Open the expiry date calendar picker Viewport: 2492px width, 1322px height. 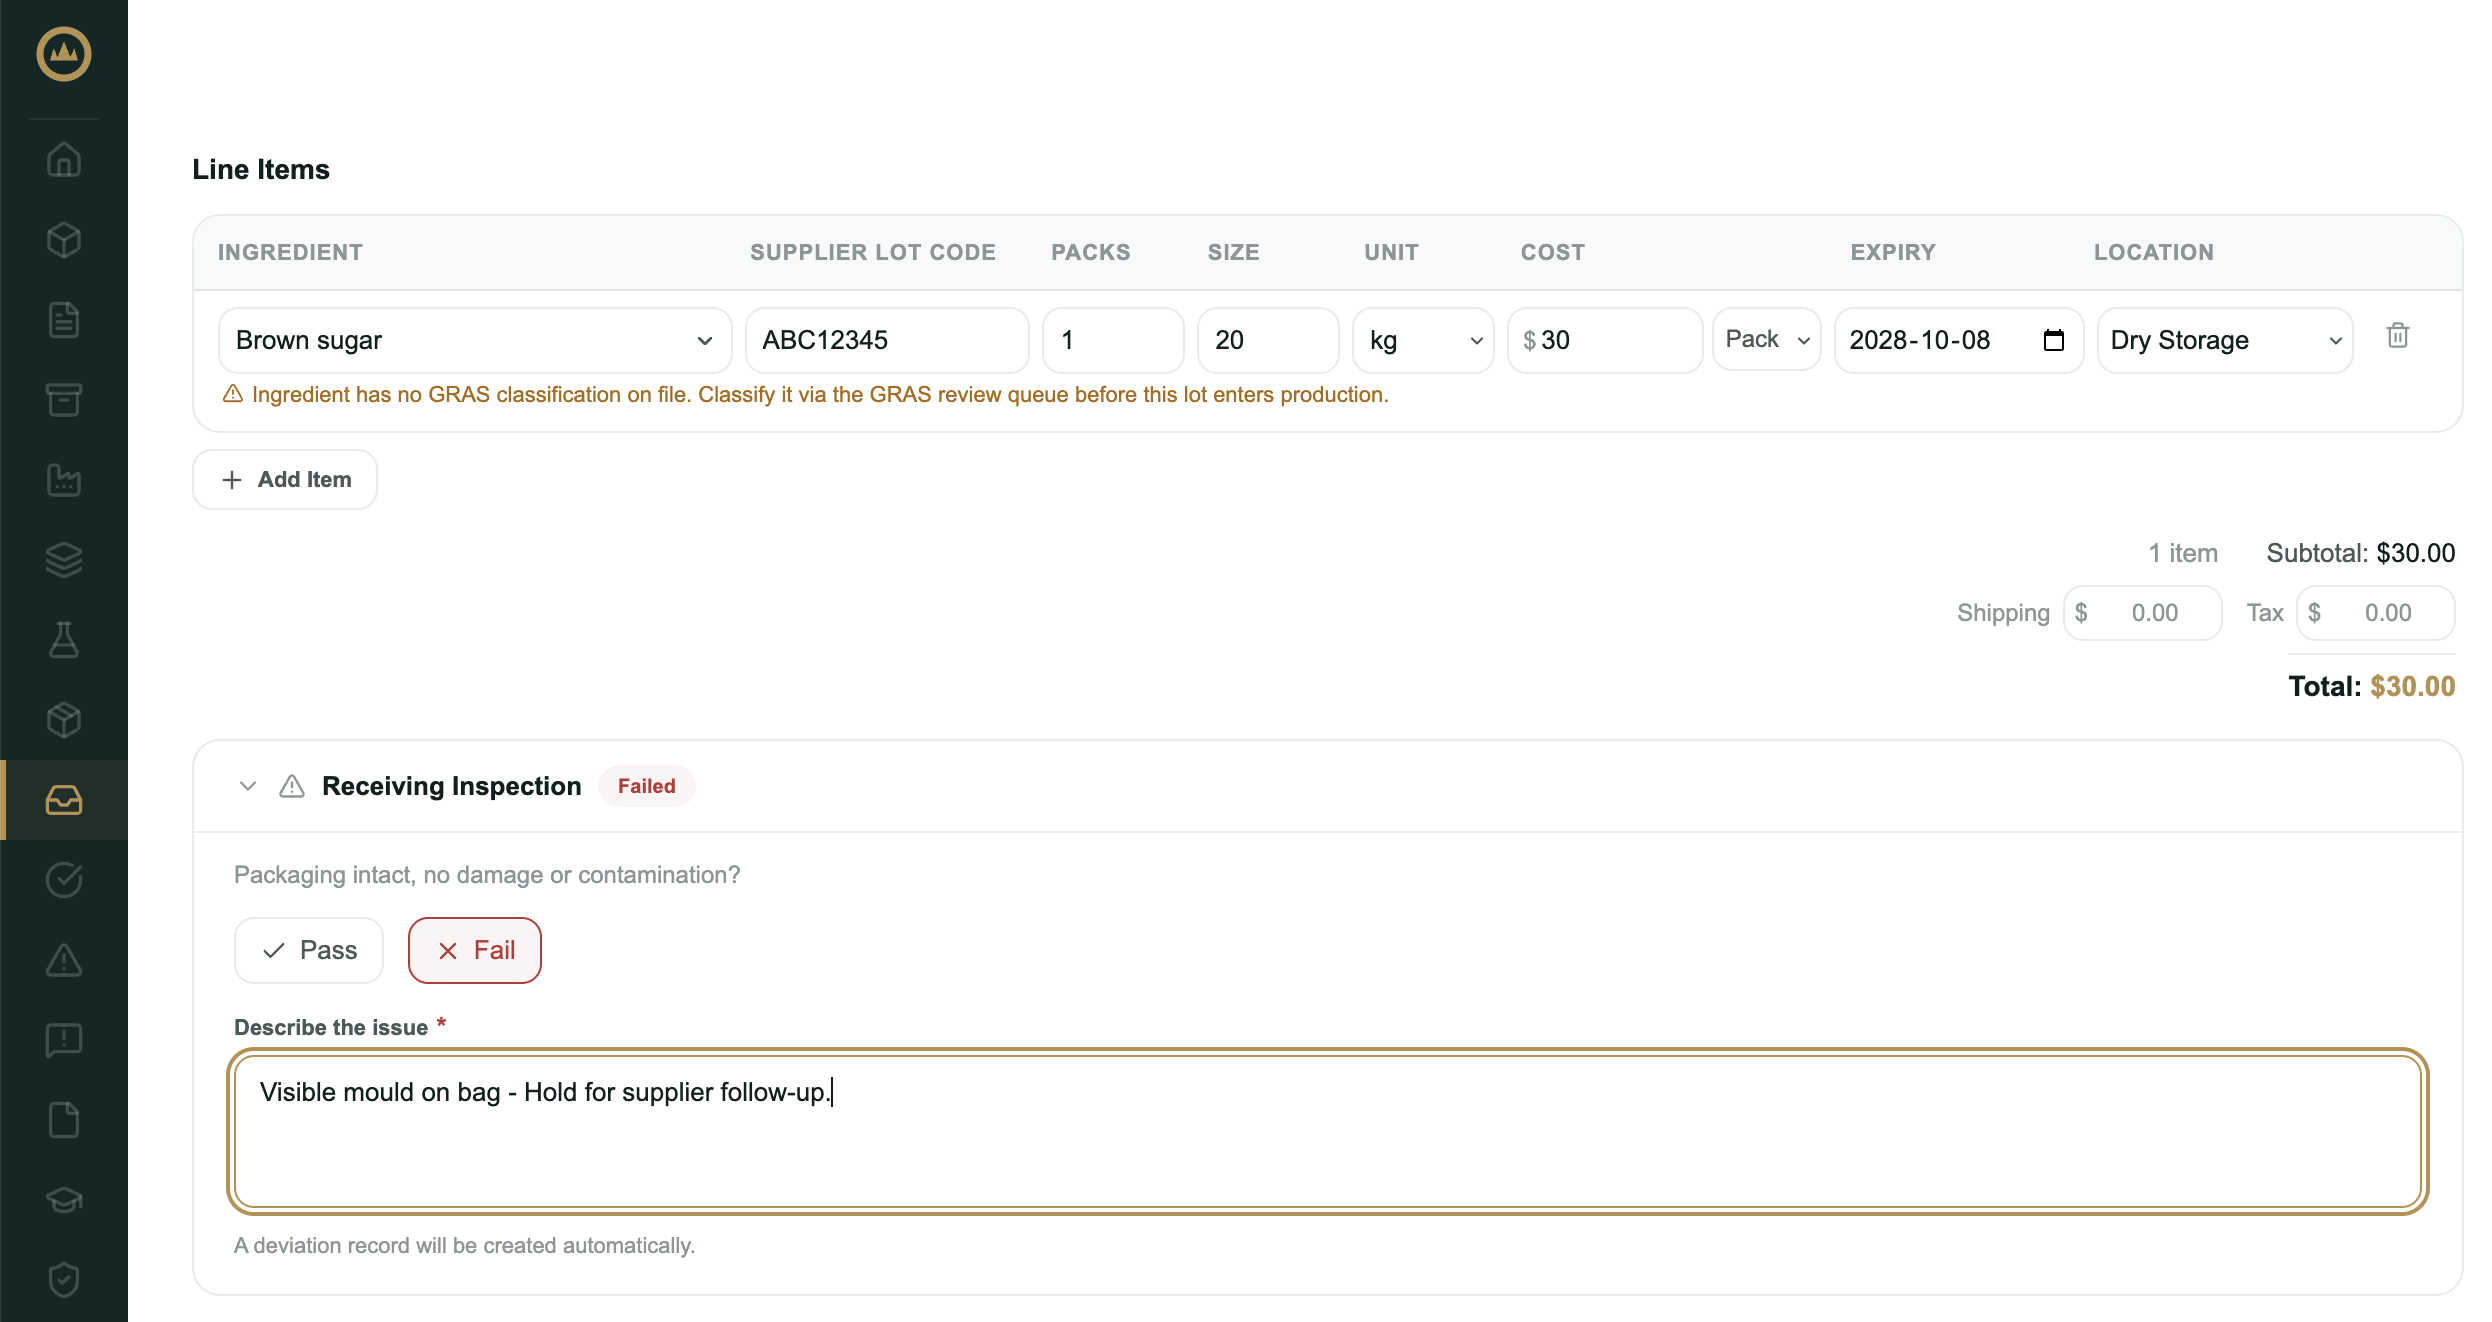coord(2054,340)
